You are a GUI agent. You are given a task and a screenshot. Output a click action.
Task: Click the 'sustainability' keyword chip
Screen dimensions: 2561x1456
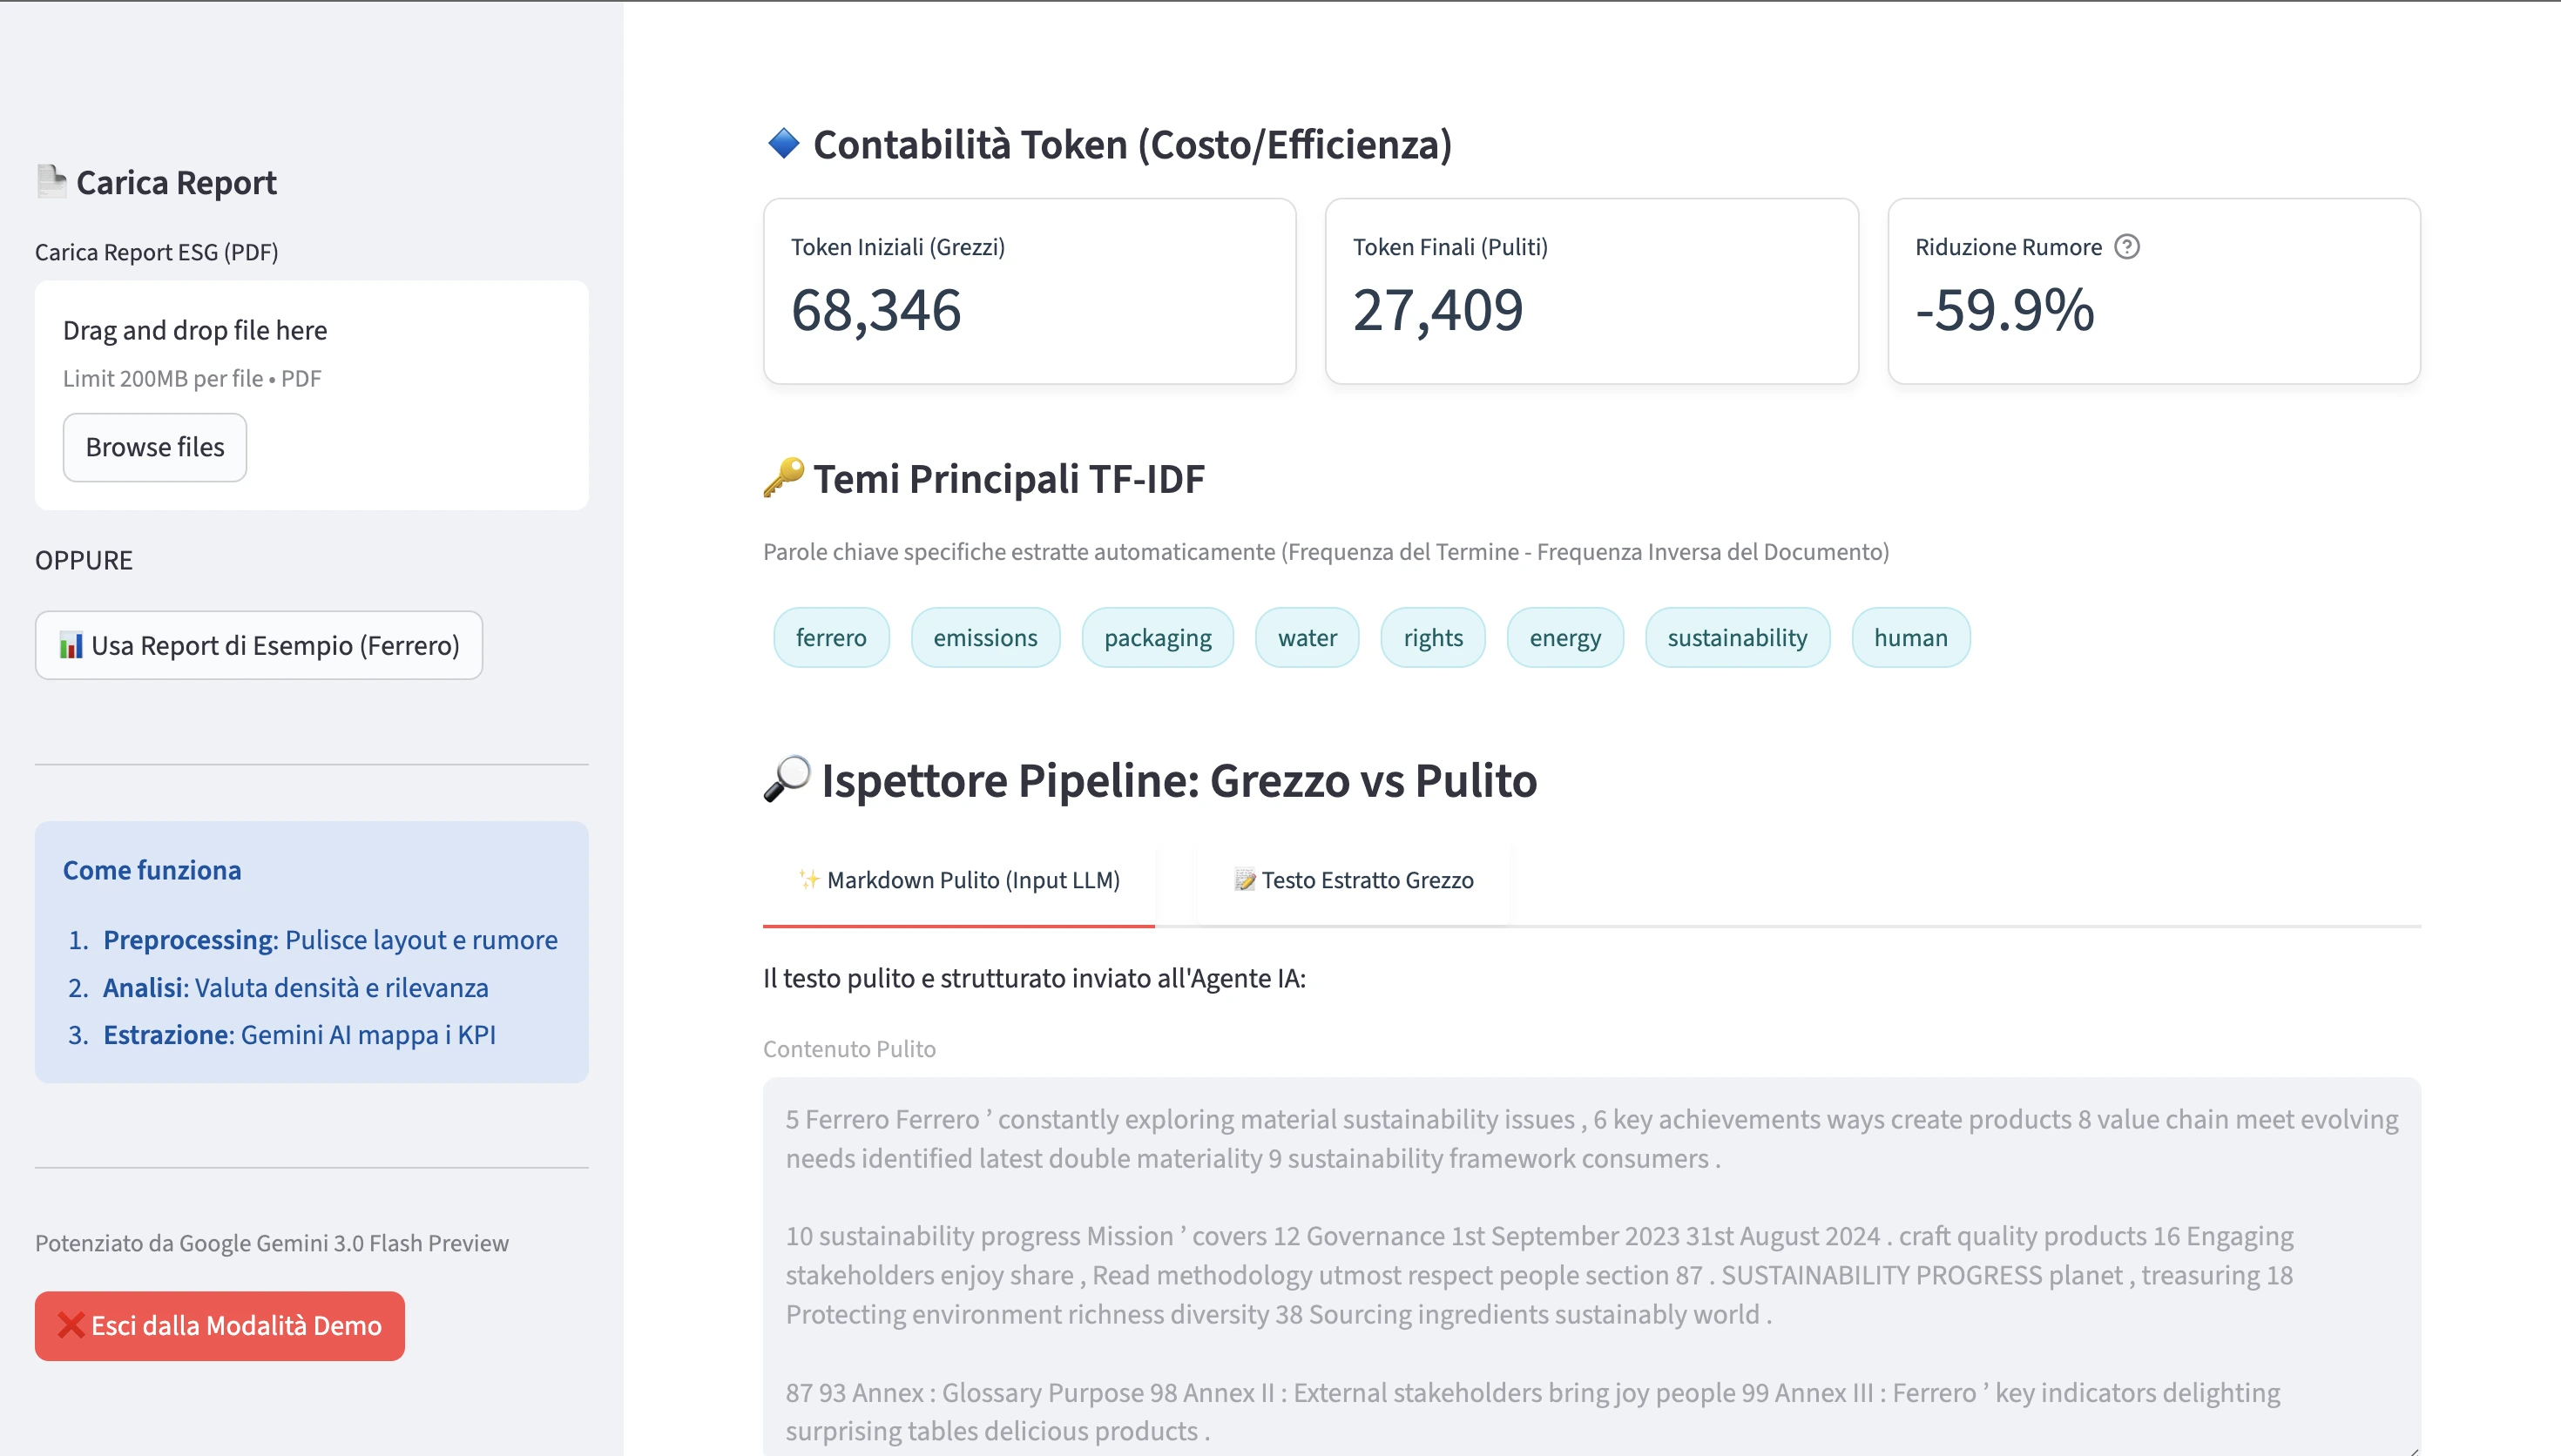[x=1737, y=638]
